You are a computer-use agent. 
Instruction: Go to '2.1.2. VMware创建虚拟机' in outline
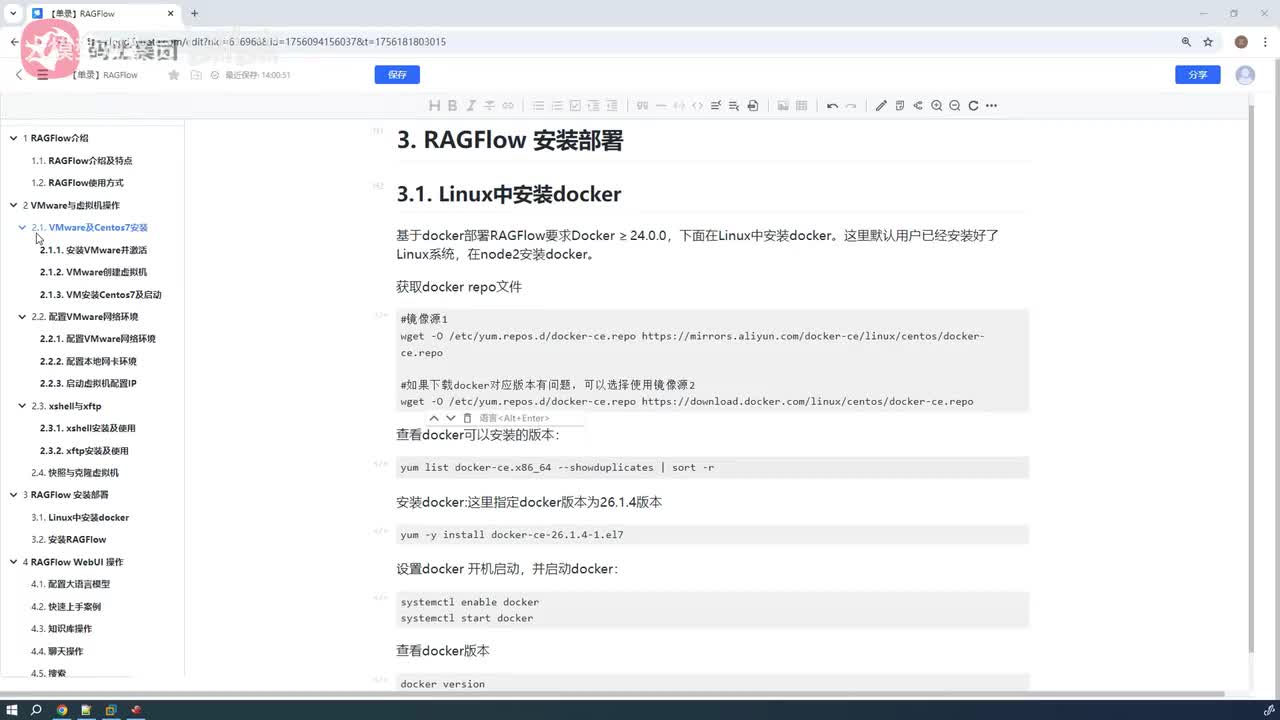93,272
